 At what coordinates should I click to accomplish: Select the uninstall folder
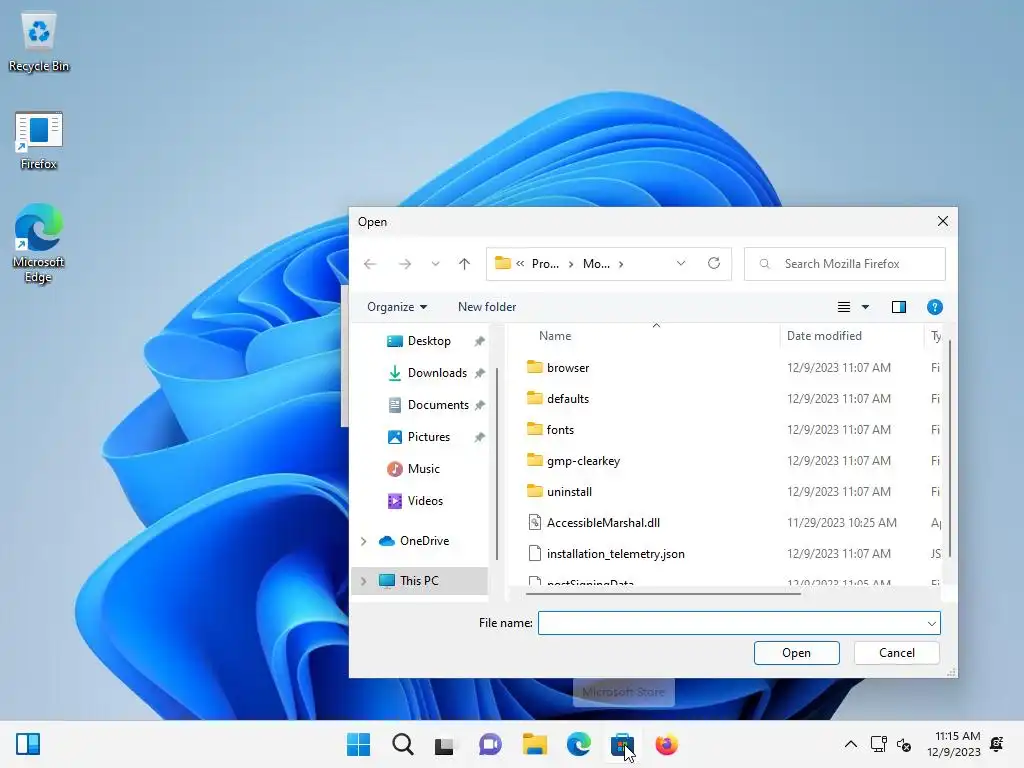coord(569,492)
